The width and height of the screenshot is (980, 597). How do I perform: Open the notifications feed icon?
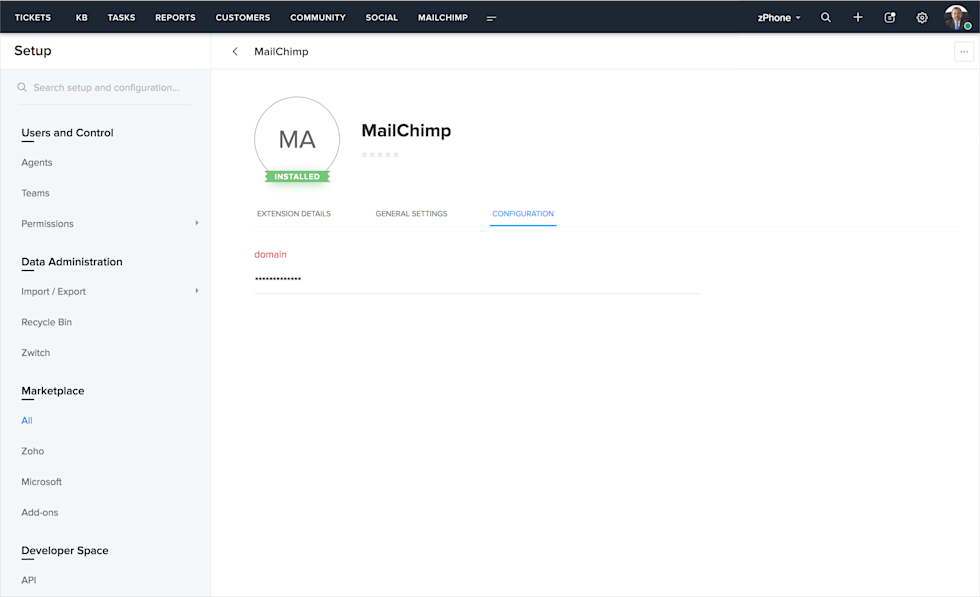[x=889, y=17]
